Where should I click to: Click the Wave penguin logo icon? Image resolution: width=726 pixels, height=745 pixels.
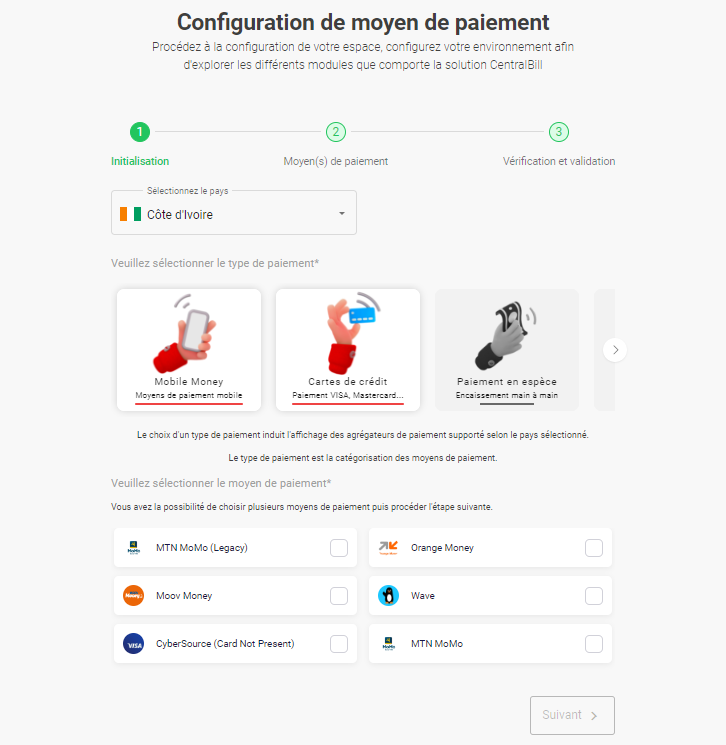click(388, 596)
